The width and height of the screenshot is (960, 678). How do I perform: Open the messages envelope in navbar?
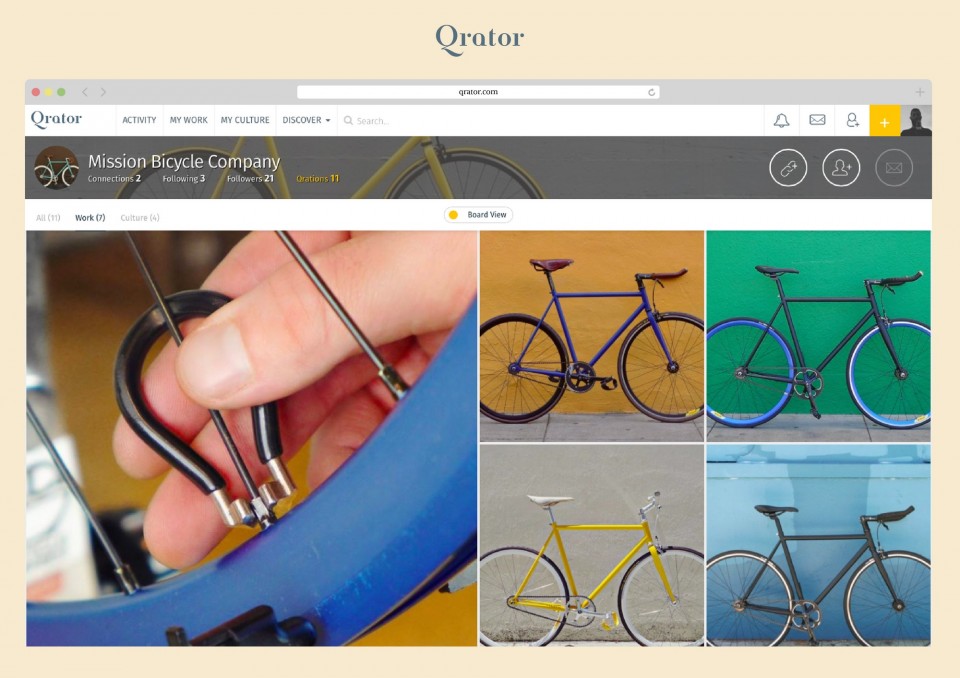pos(817,120)
